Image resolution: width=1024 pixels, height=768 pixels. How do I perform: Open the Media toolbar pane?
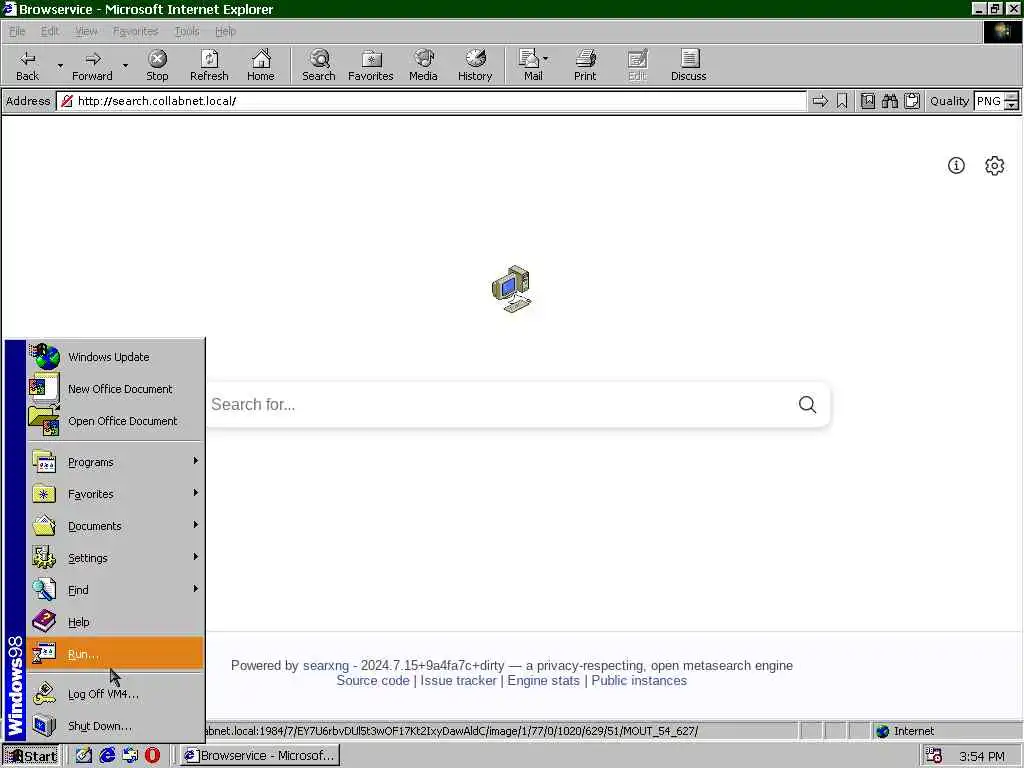[423, 65]
